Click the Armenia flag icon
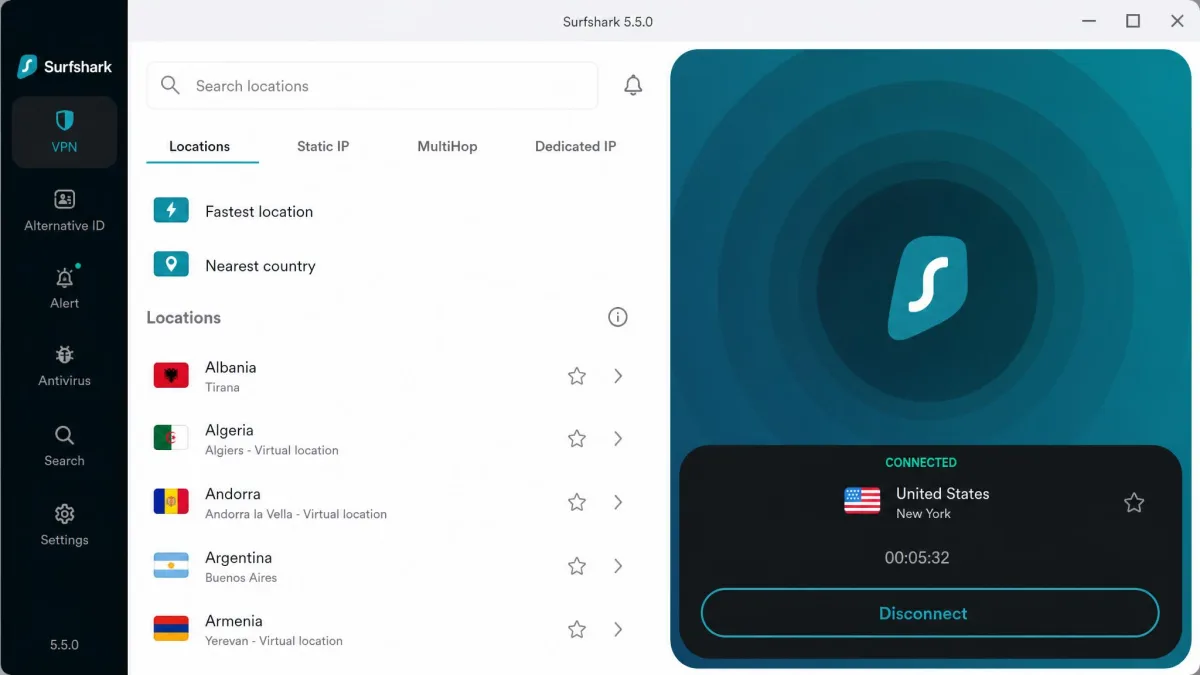 point(171,628)
